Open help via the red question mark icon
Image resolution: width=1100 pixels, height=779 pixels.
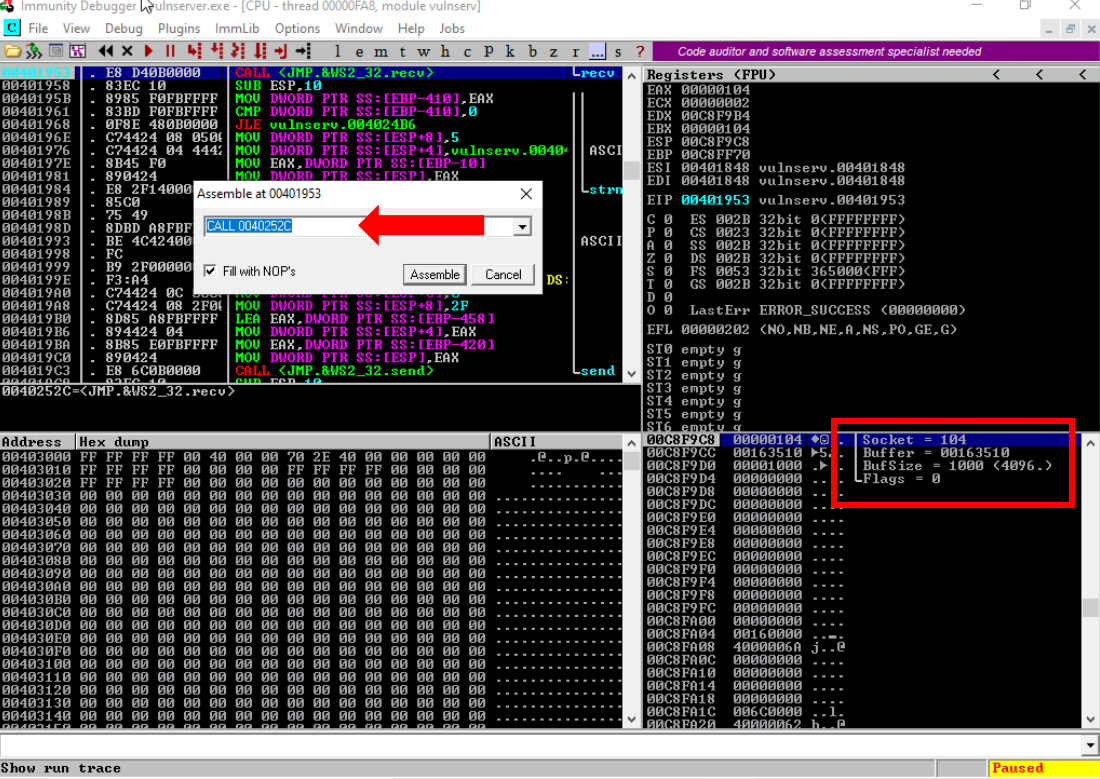[640, 51]
